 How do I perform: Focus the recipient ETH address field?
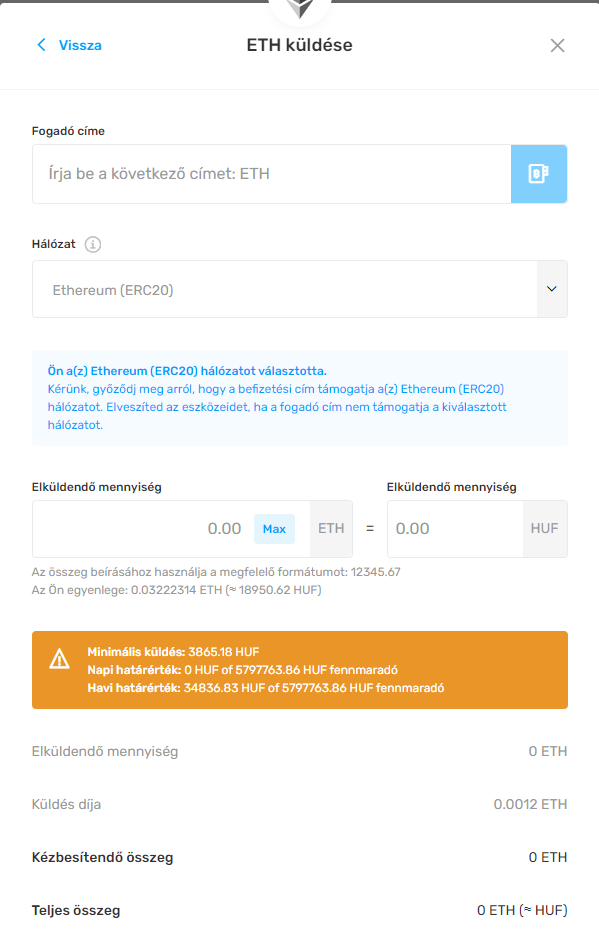tap(272, 174)
